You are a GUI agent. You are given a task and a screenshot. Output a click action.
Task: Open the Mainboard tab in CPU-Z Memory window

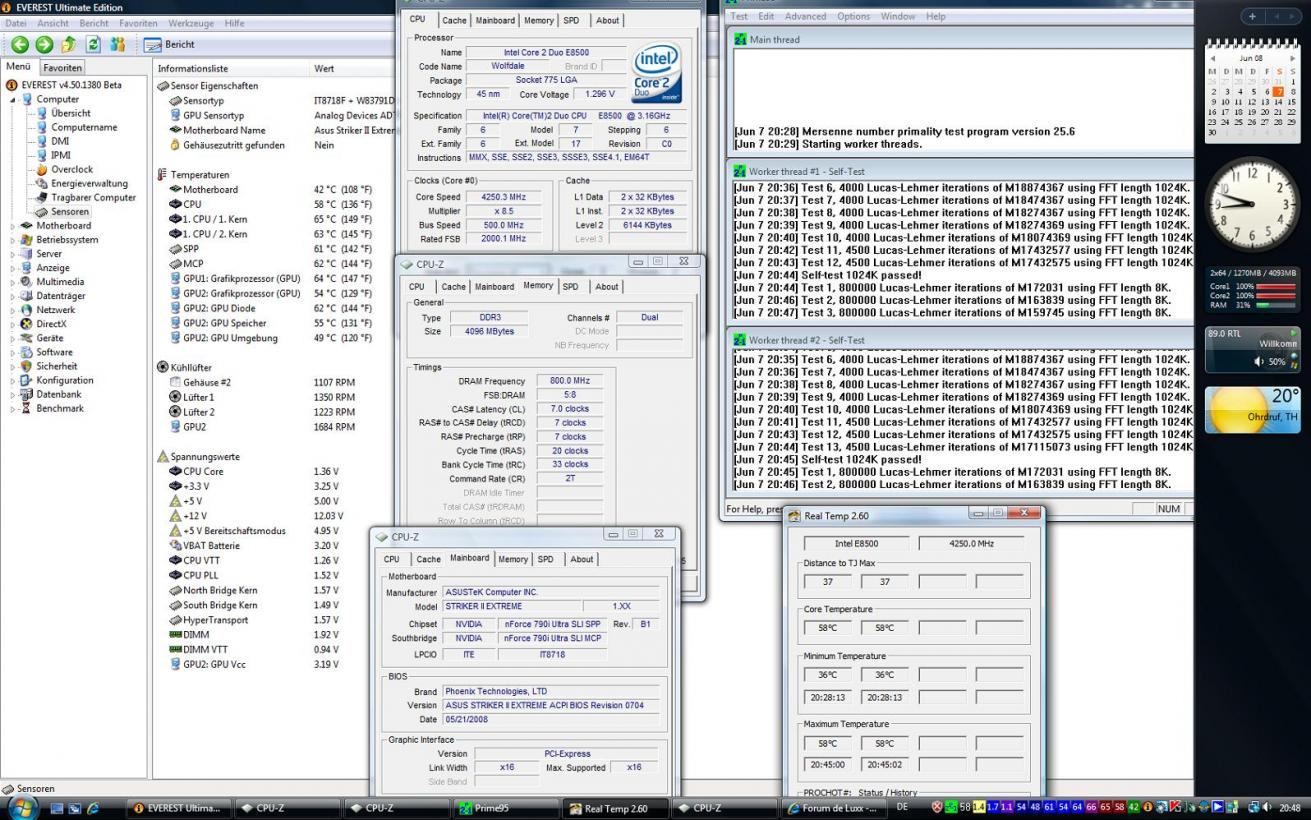coord(494,286)
